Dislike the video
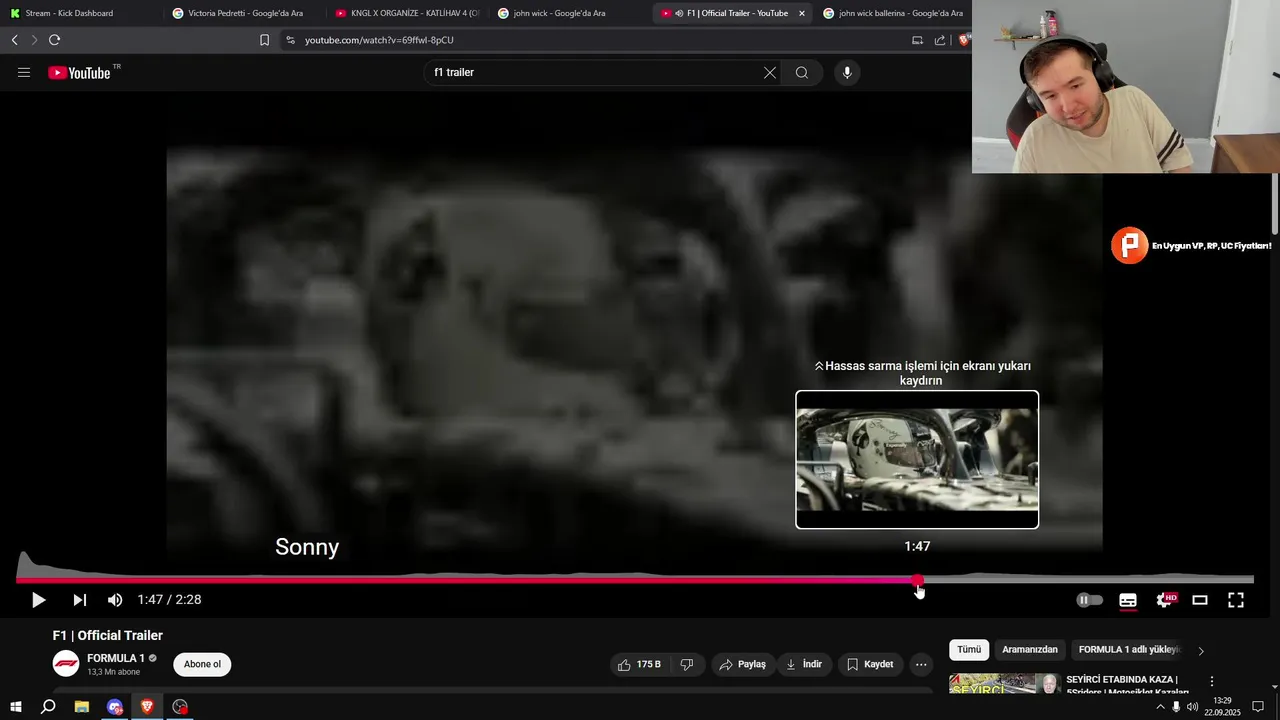This screenshot has width=1280, height=720. click(687, 664)
